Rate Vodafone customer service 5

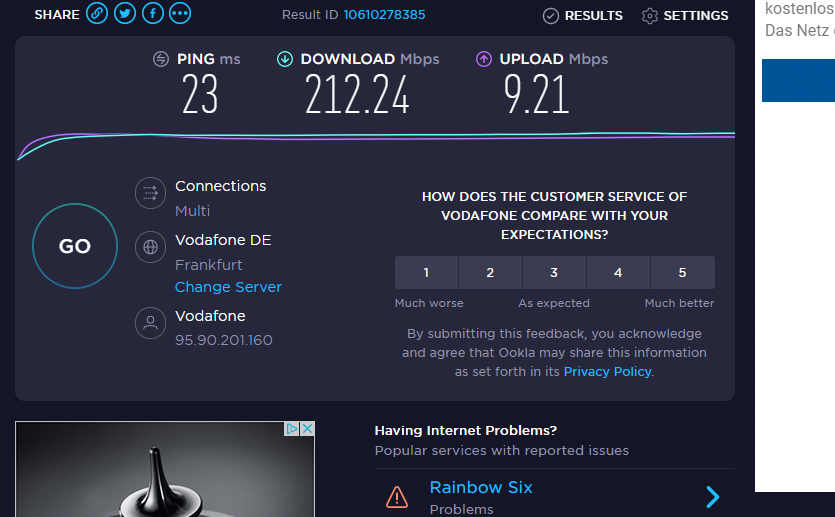(683, 273)
